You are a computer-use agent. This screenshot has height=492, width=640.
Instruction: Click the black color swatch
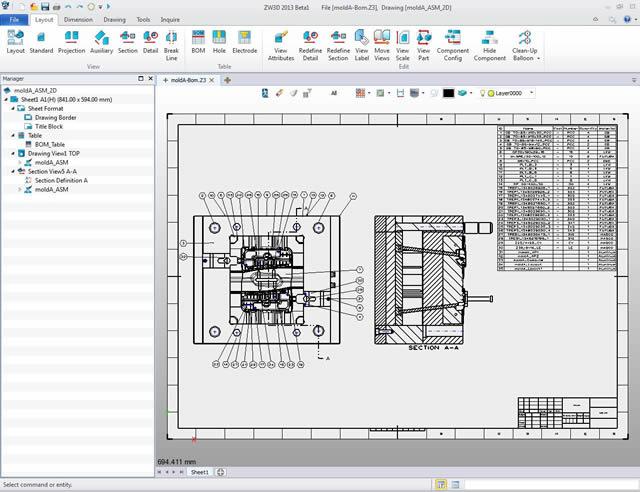pos(448,93)
